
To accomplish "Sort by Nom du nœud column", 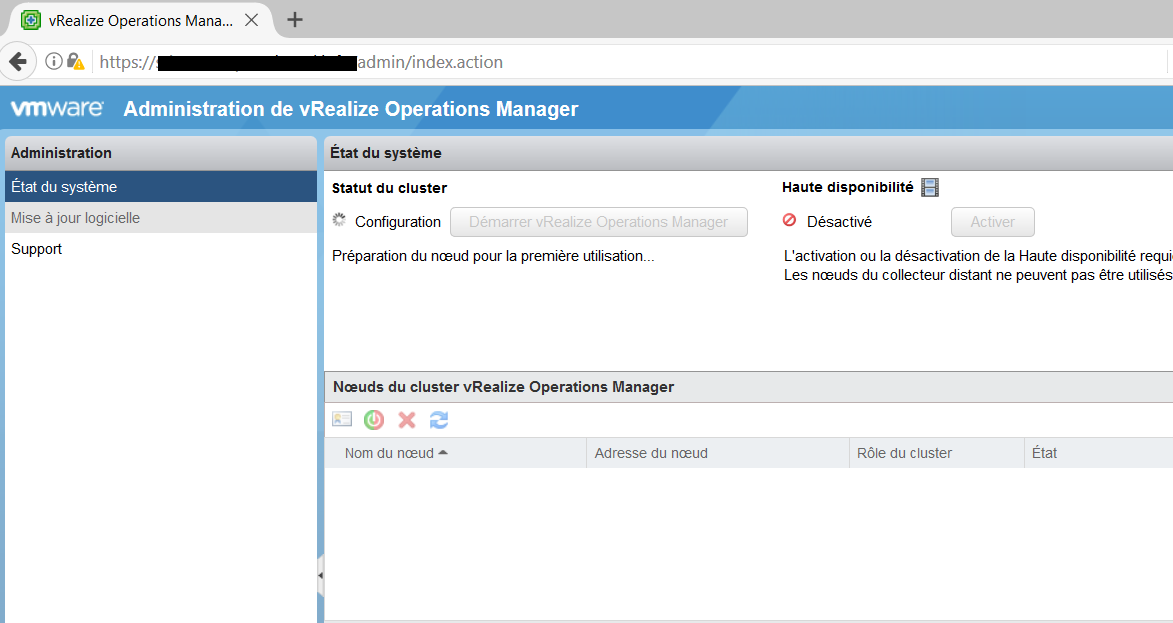I will click(456, 453).
